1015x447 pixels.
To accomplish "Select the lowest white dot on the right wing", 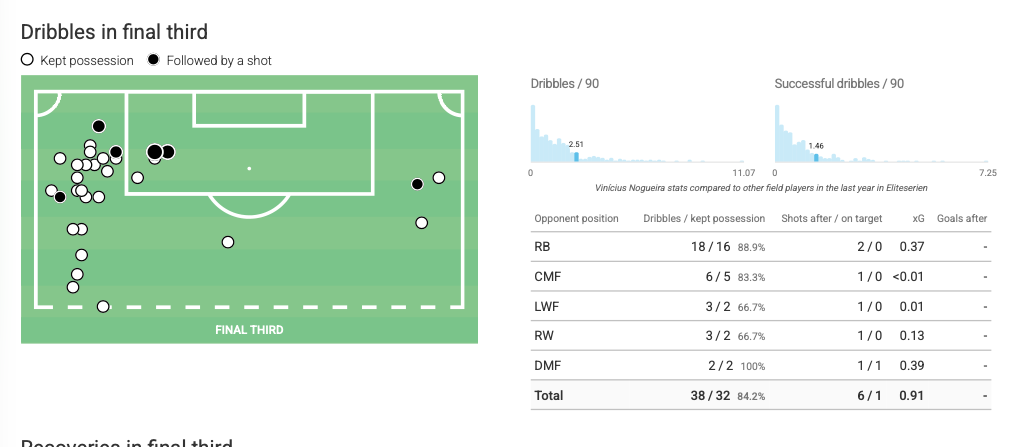I will coord(422,222).
